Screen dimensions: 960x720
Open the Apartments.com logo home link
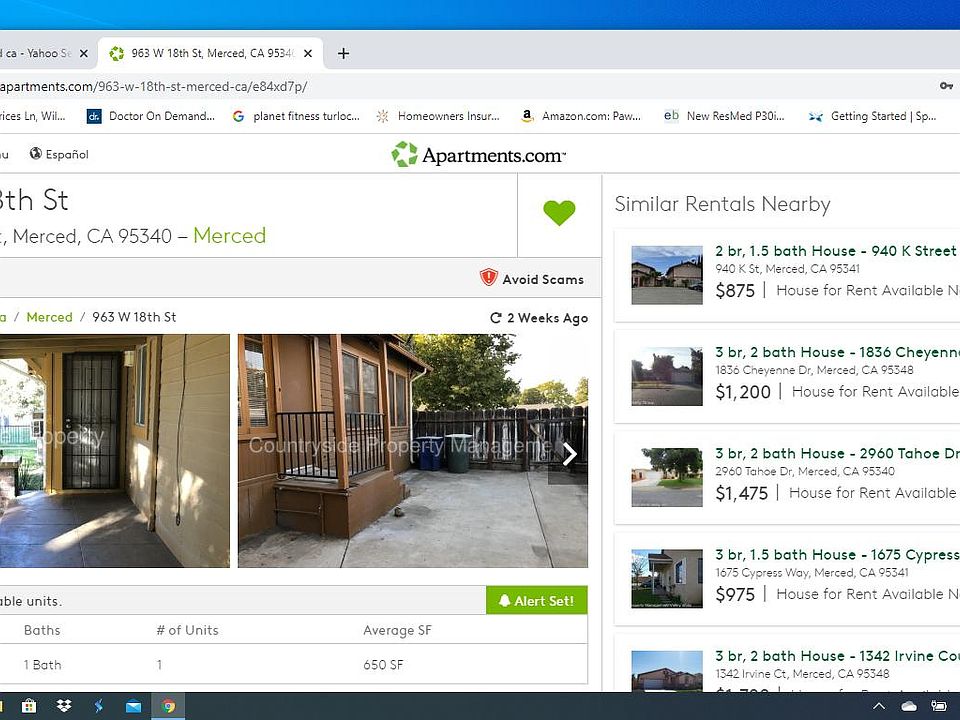click(x=479, y=155)
